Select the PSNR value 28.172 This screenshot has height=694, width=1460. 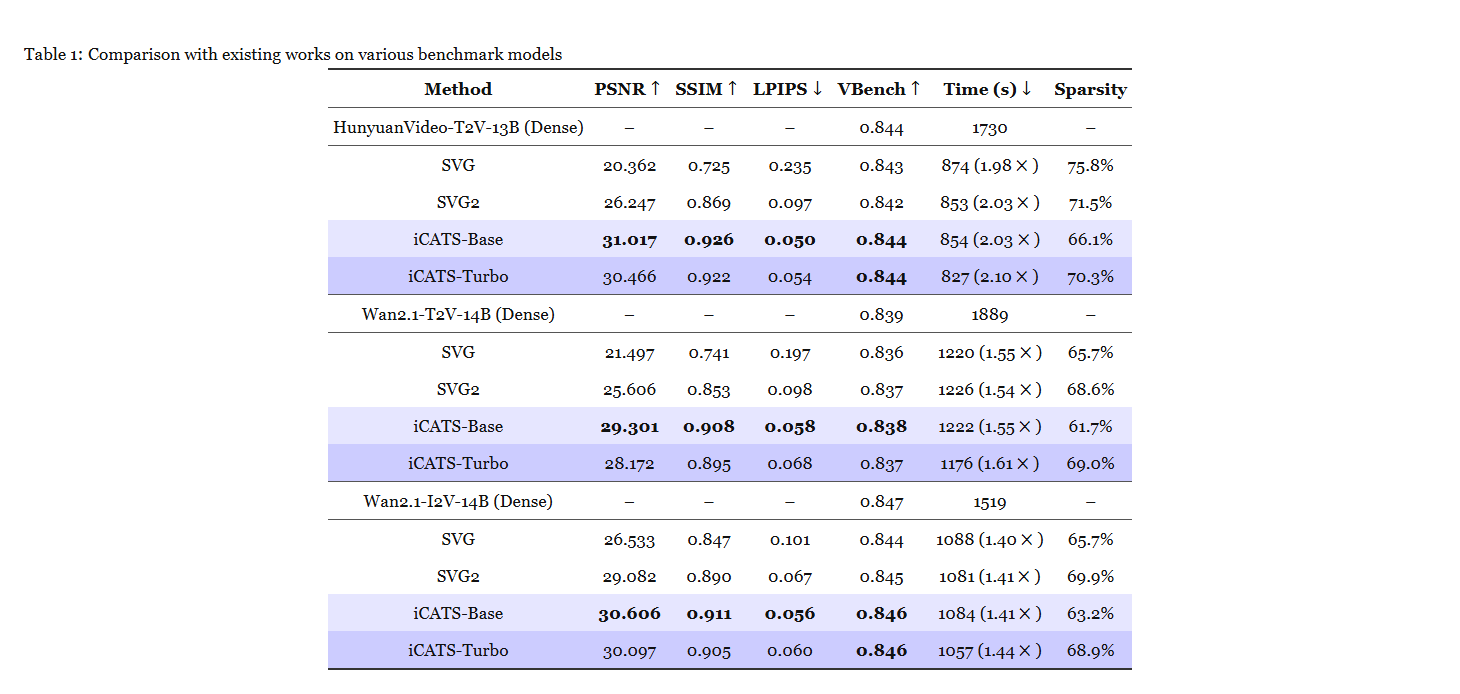629,464
